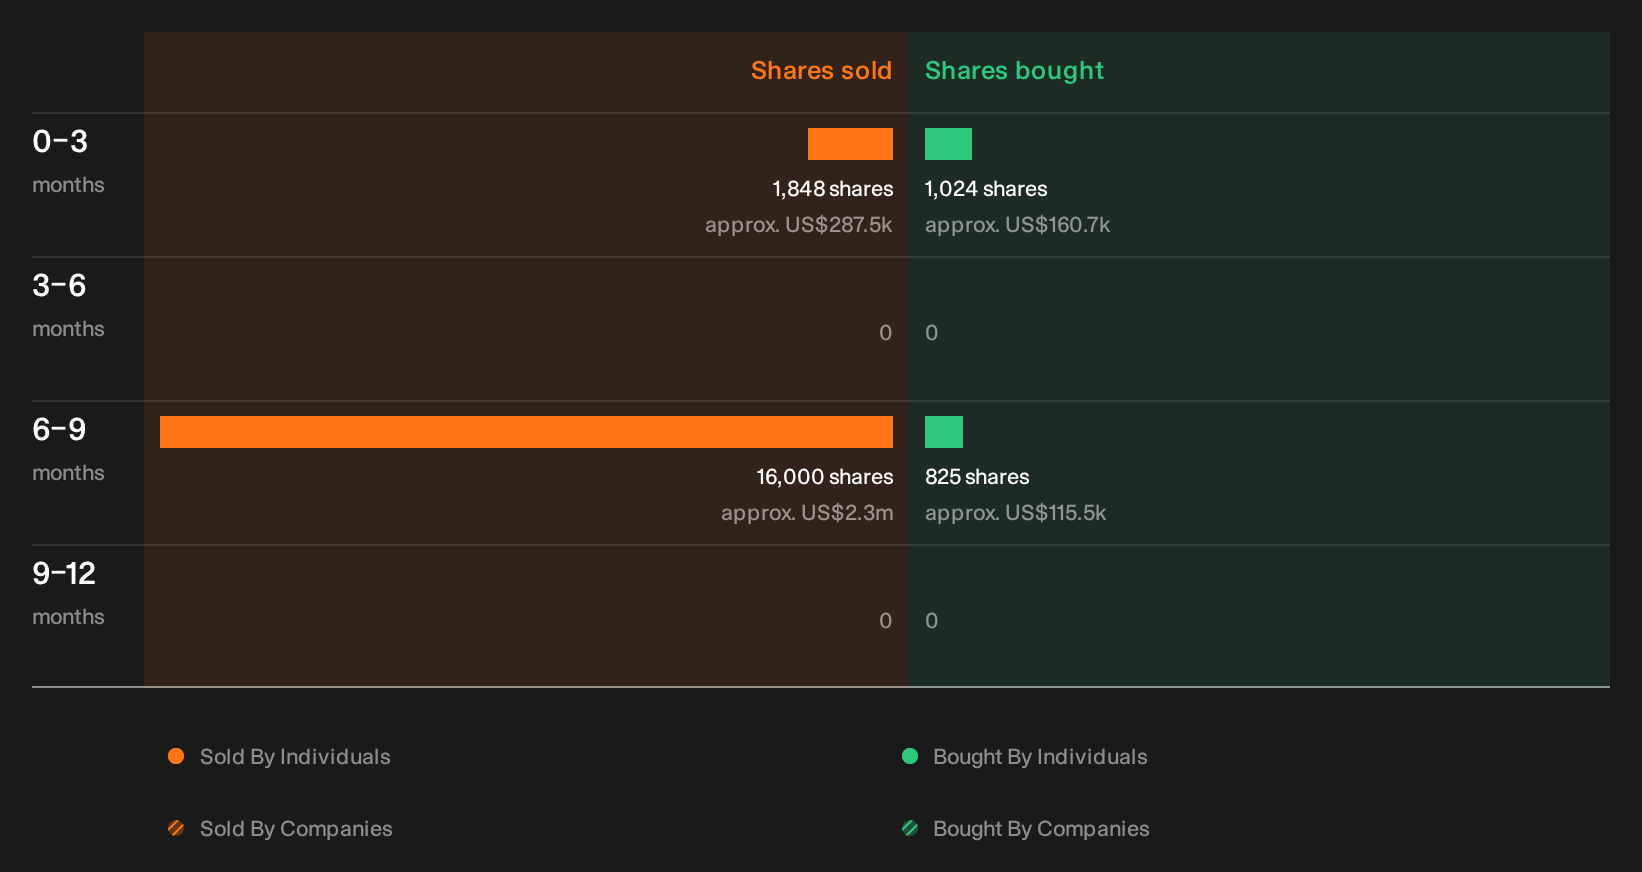Click the orange Sold By Individuals legend dot

tap(176, 756)
